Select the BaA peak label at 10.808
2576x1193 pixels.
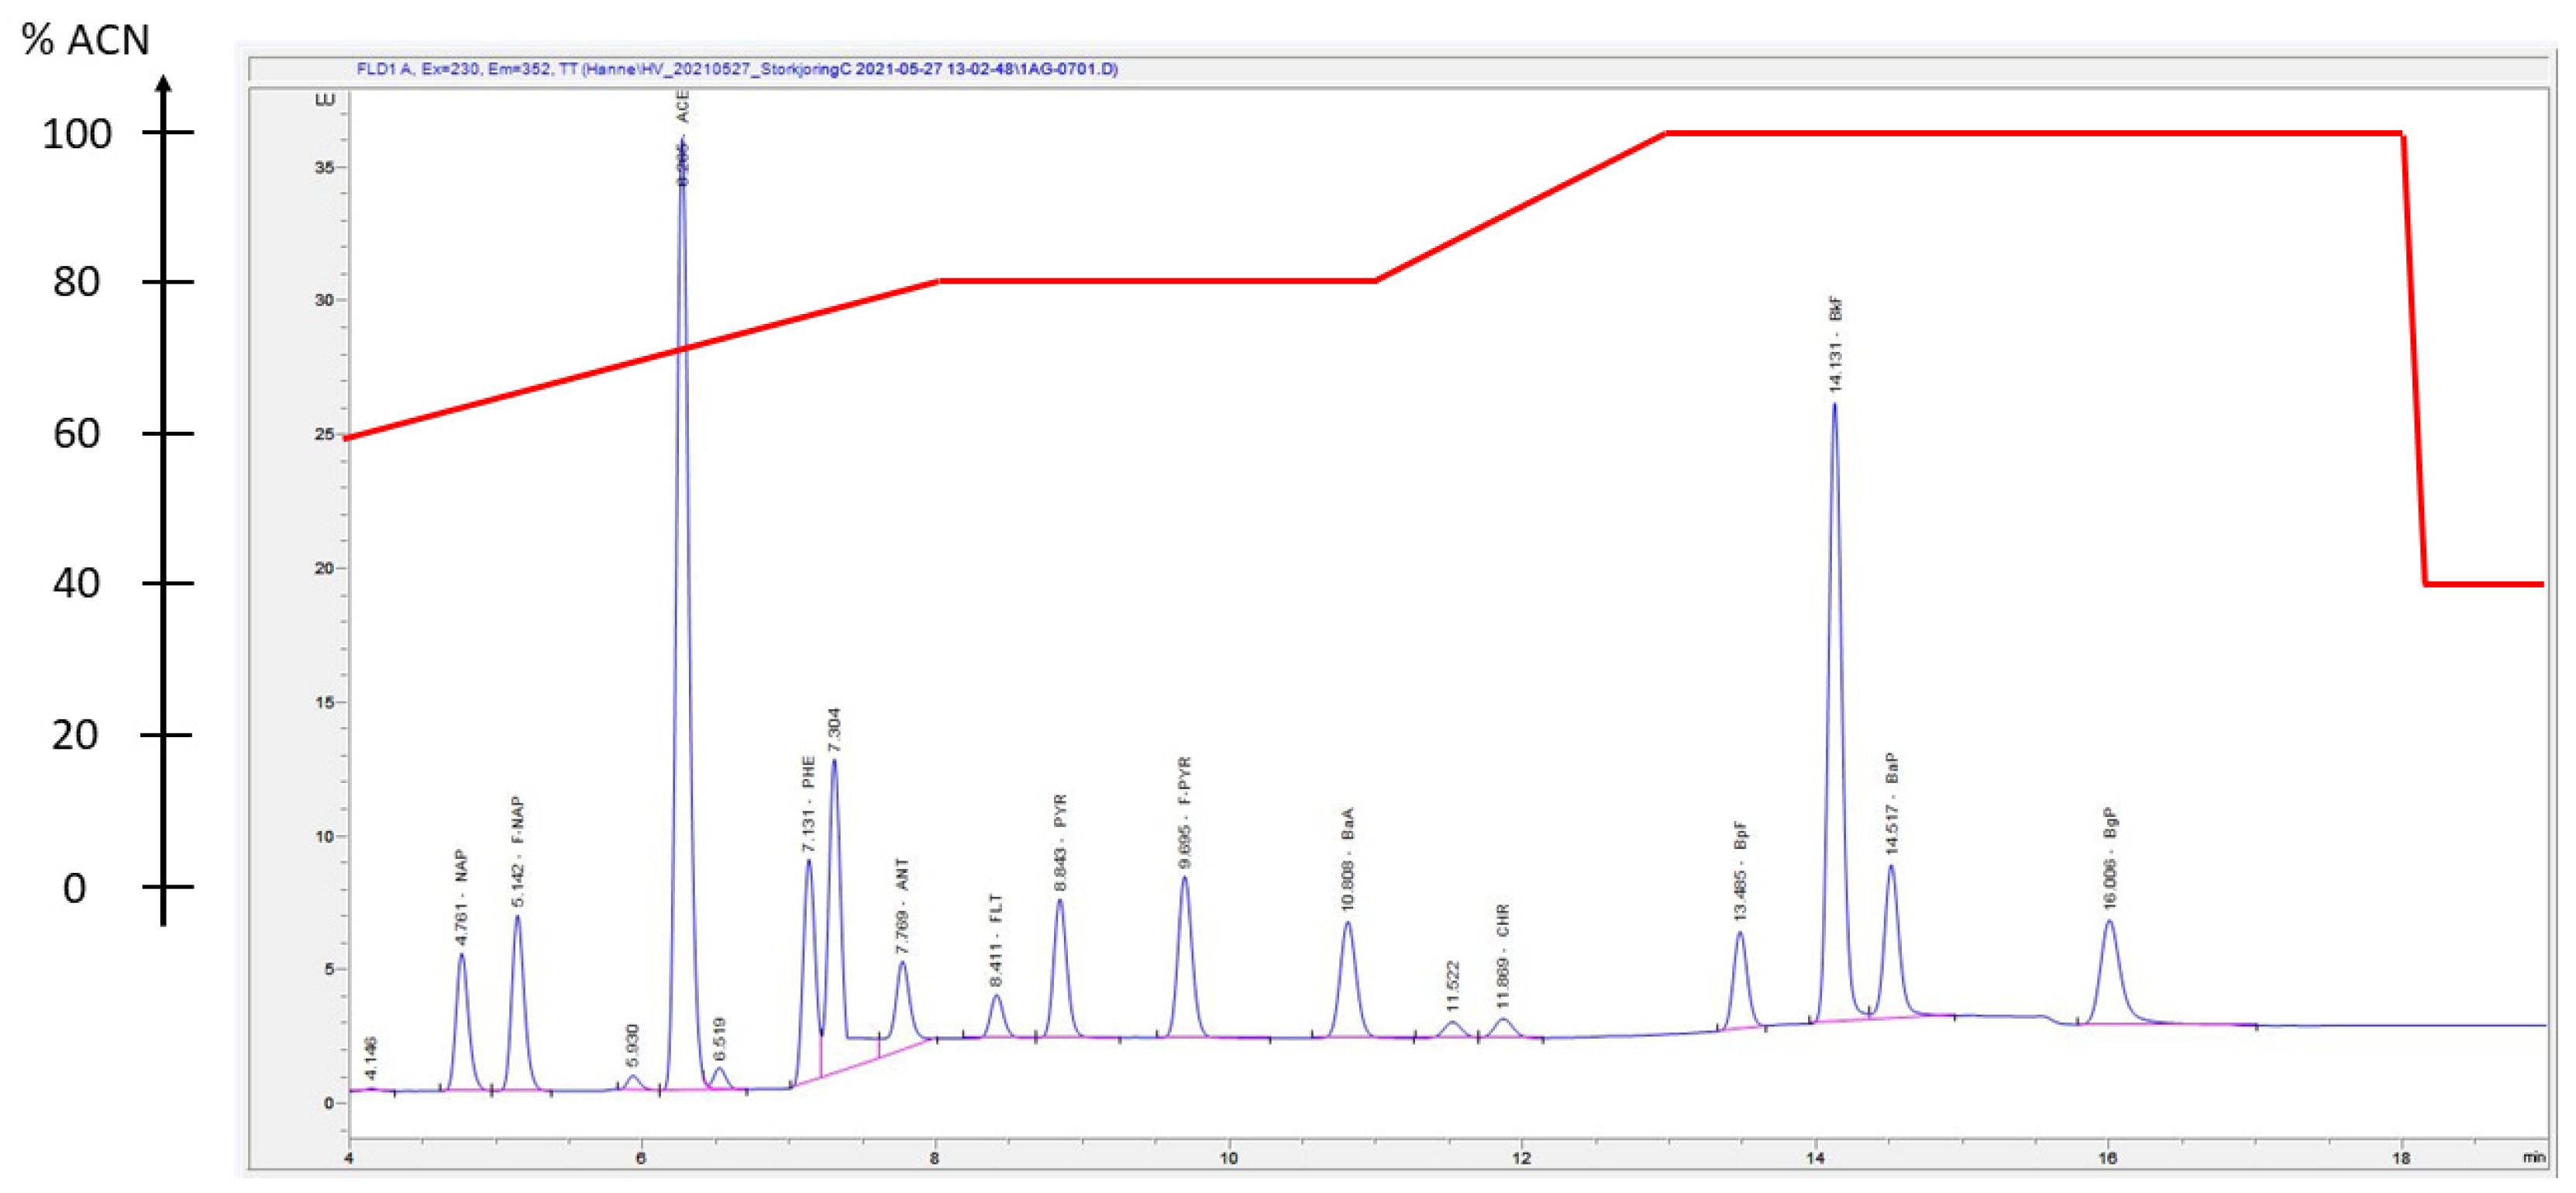pos(1348,859)
